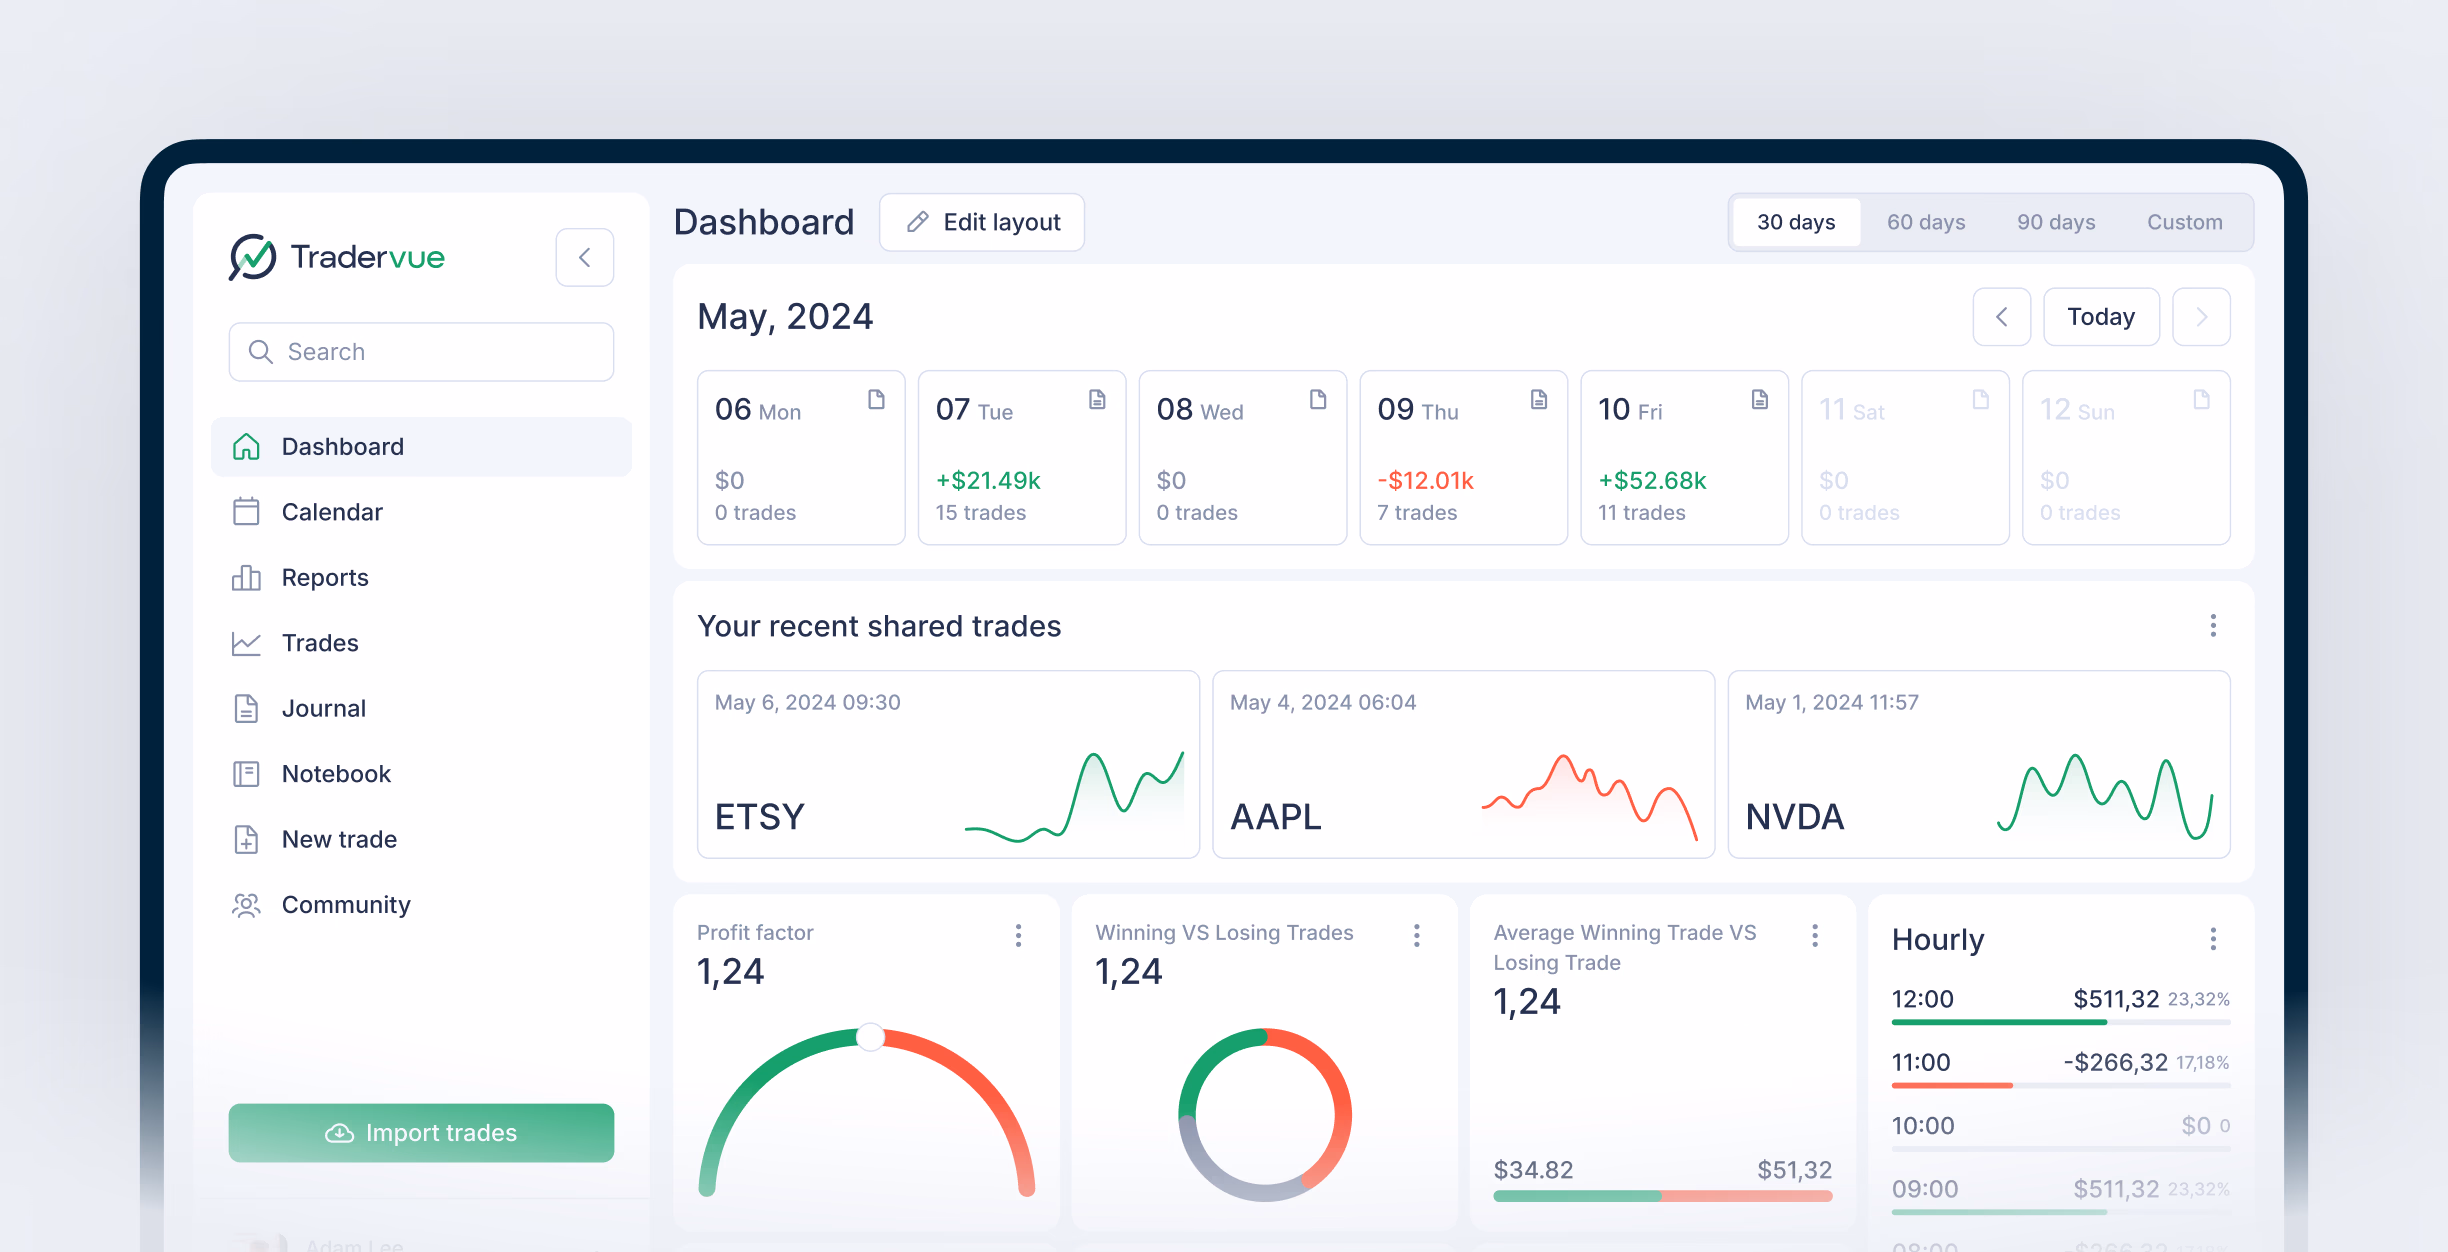Open the Hourly panel options menu
Viewport: 2448px width, 1252px height.
2213,939
